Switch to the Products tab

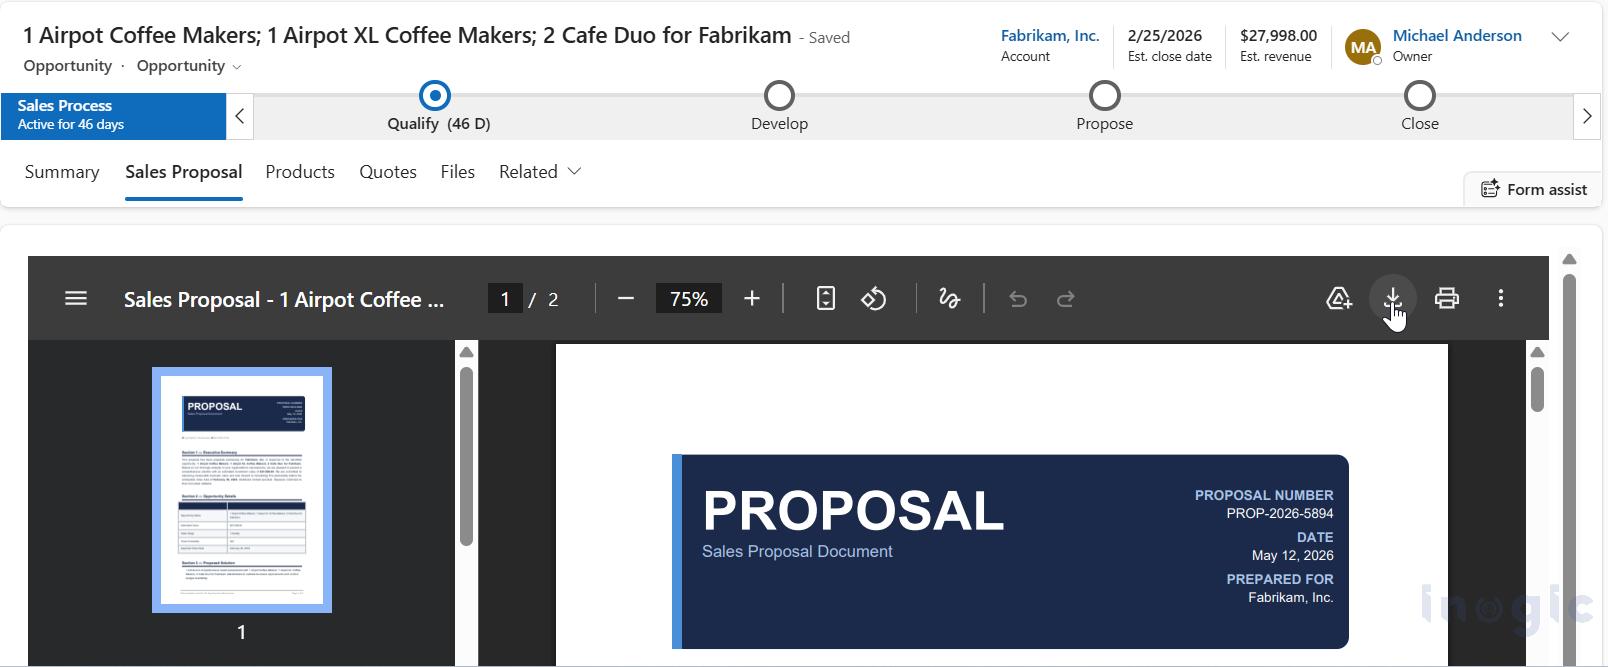pyautogui.click(x=300, y=172)
